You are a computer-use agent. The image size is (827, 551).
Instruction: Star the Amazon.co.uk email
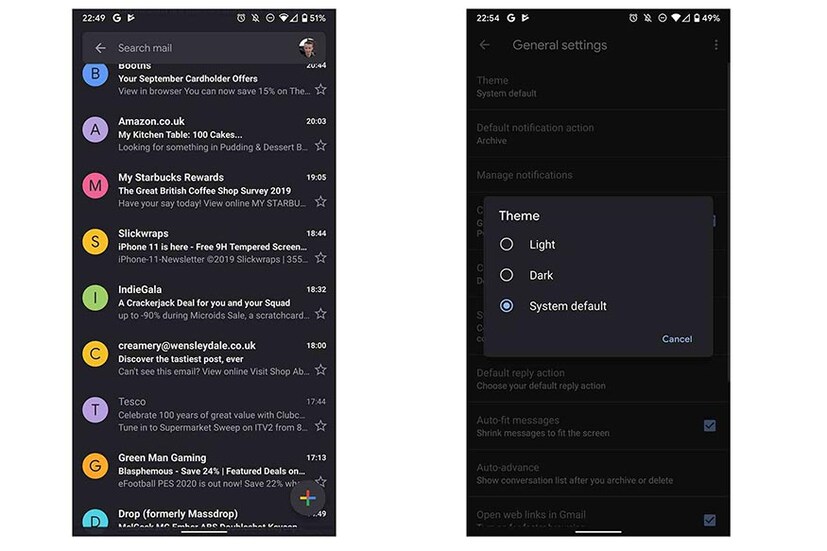321,146
